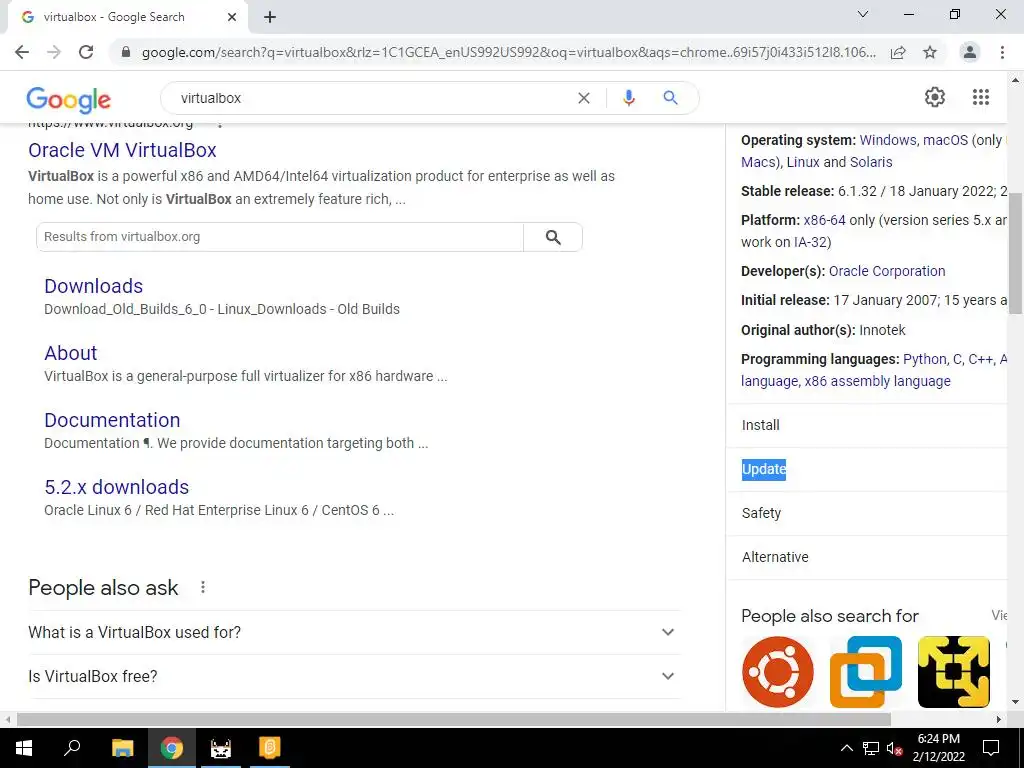
Task: Close the virtualbox Google Search tab
Action: tap(232, 17)
